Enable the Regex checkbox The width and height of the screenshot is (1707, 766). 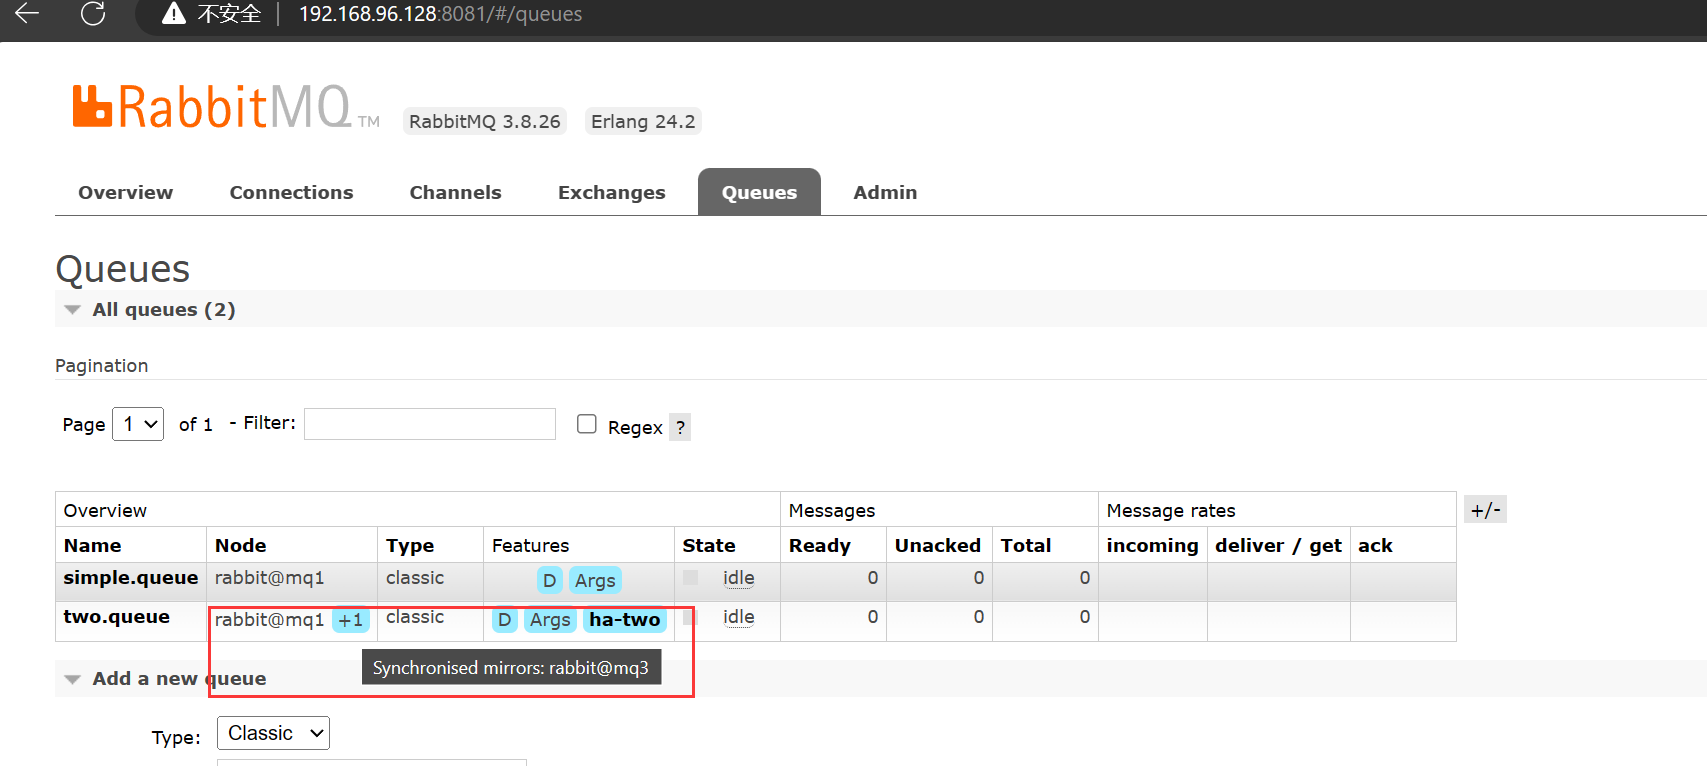(x=587, y=424)
